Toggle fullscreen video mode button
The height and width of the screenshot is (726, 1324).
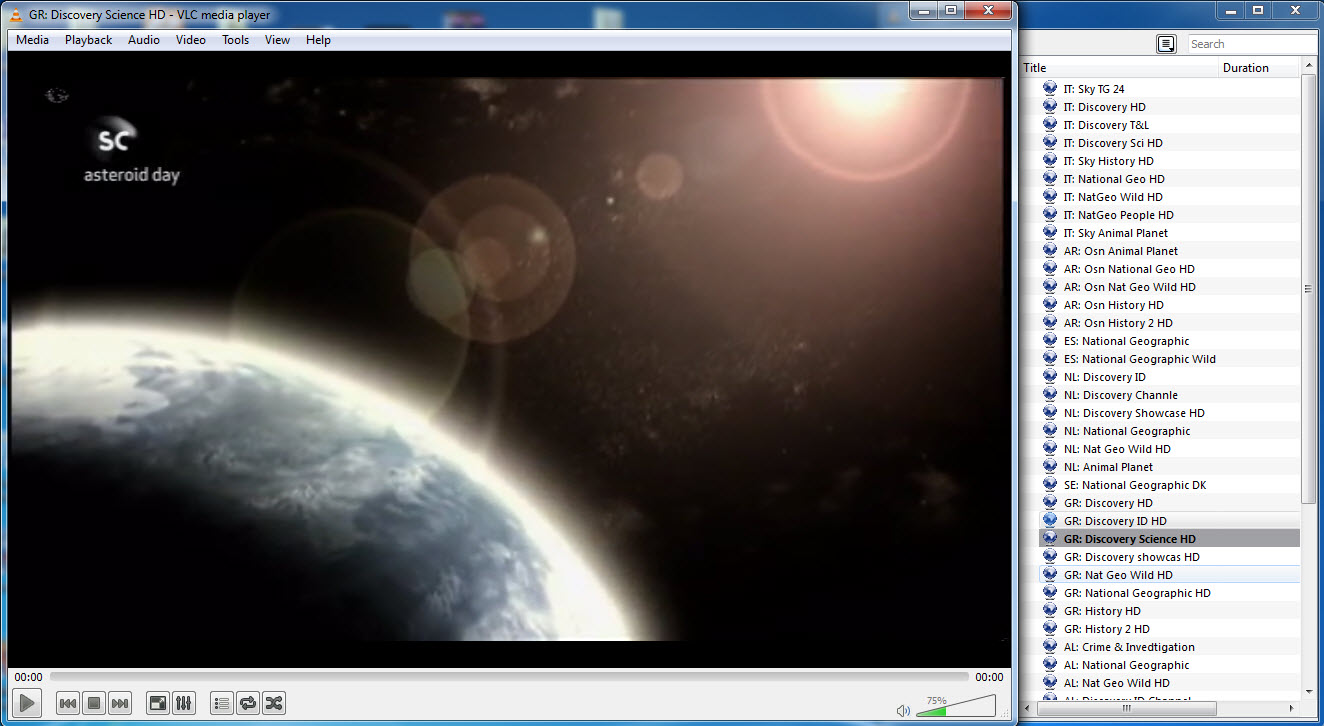tap(158, 703)
